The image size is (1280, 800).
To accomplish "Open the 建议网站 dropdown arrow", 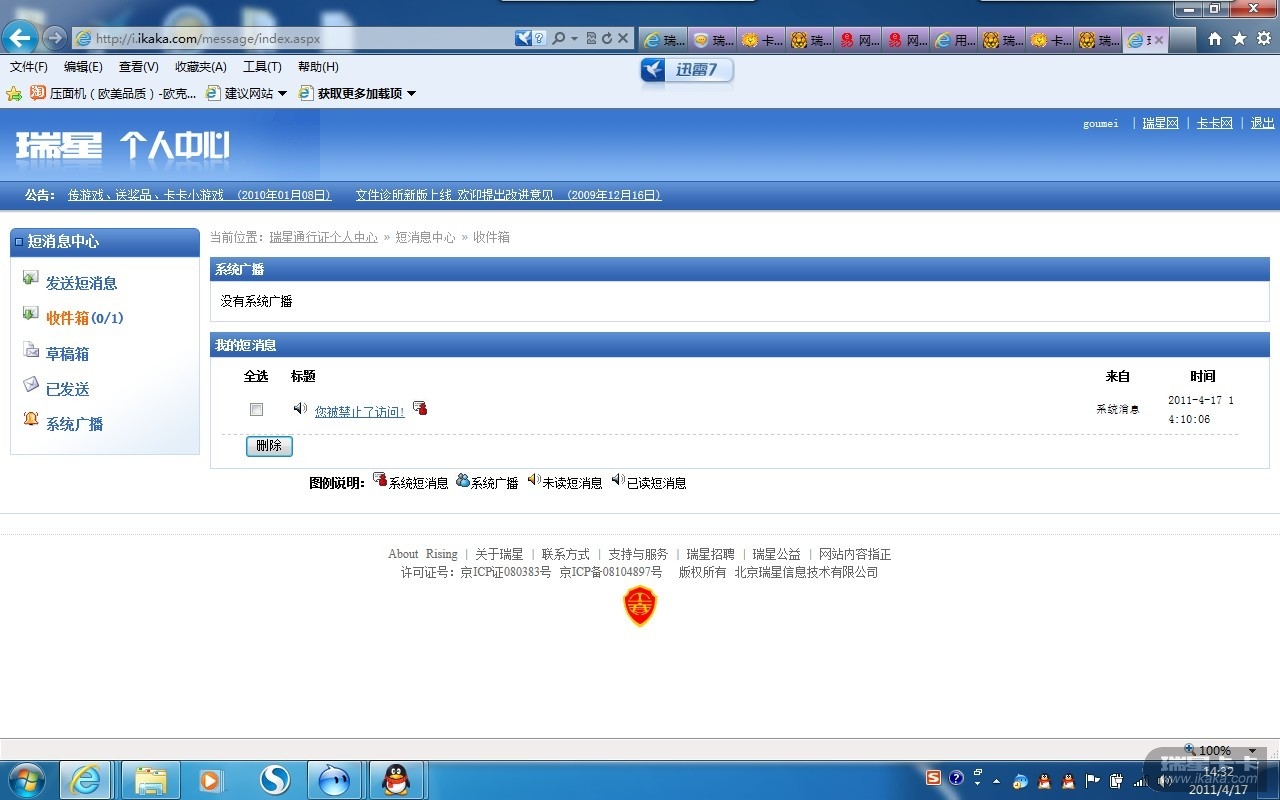I will [x=282, y=94].
